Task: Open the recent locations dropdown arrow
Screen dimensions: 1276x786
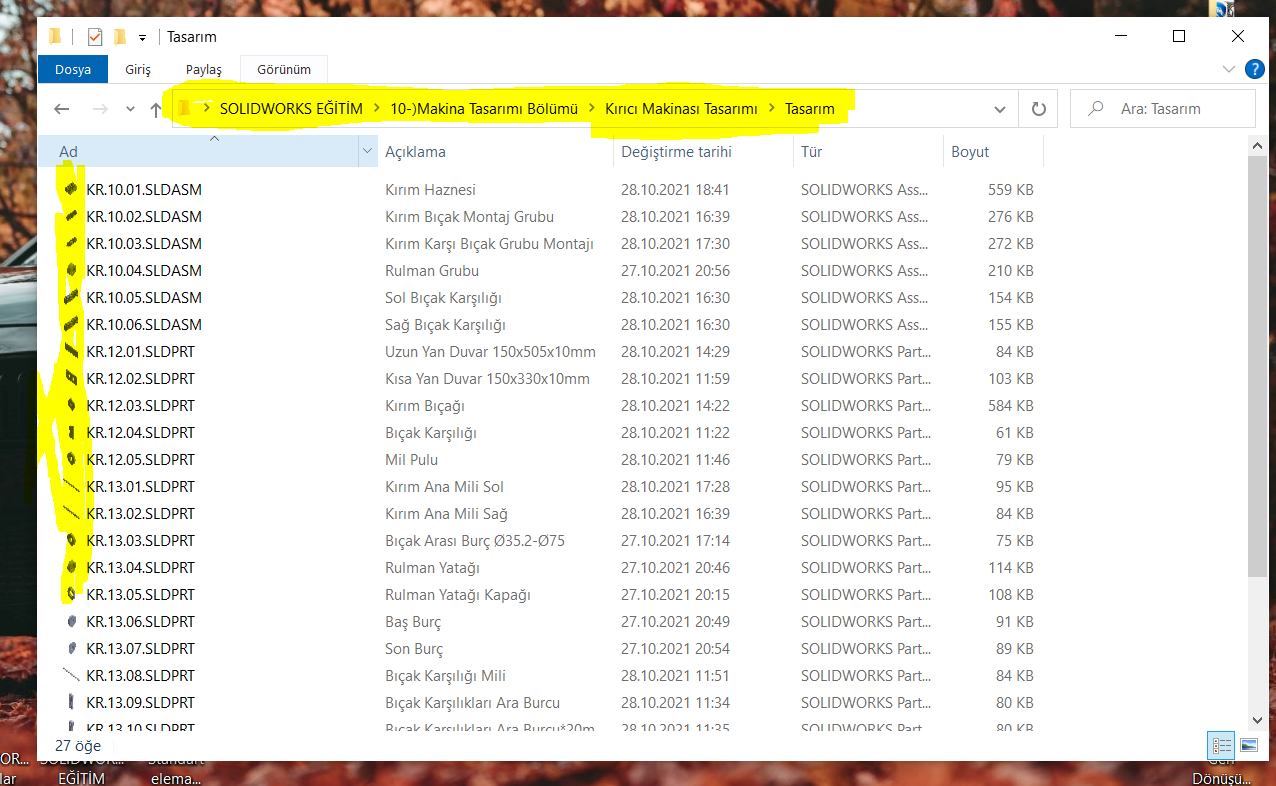Action: 131,109
